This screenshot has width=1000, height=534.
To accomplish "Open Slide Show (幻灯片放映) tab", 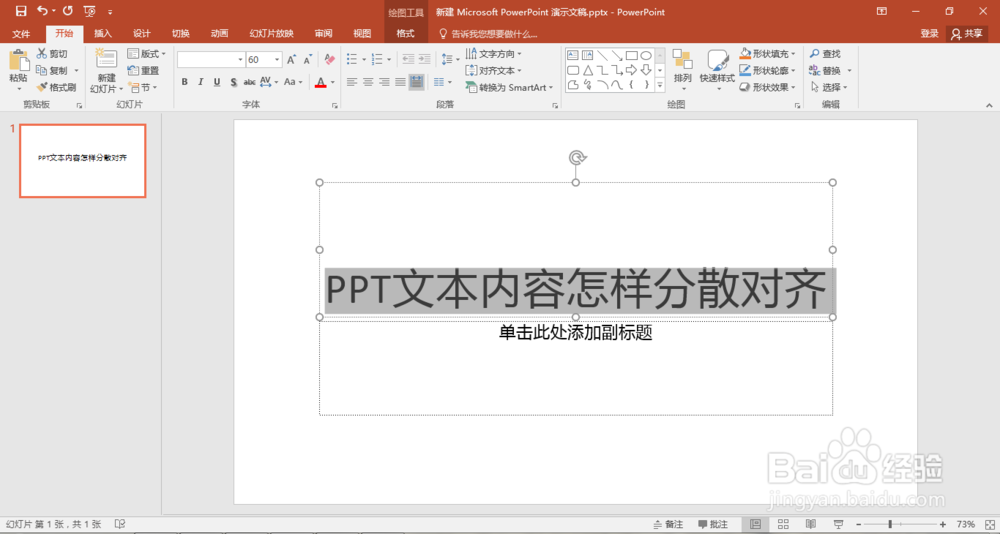I will point(272,34).
